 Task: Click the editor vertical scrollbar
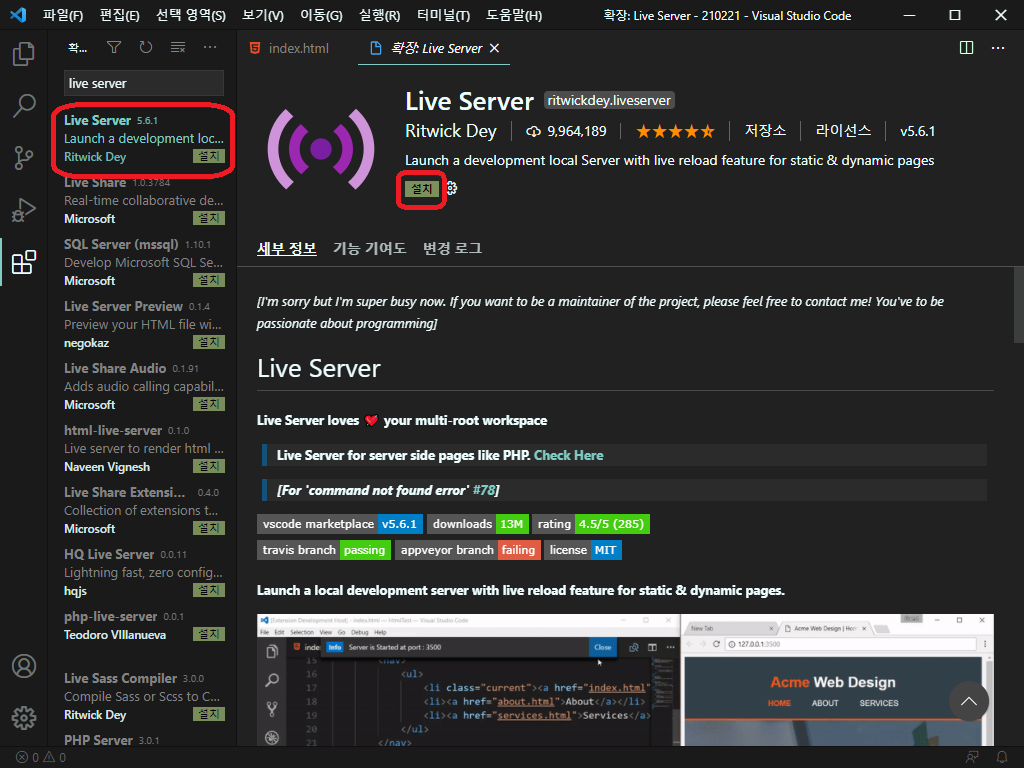1018,304
